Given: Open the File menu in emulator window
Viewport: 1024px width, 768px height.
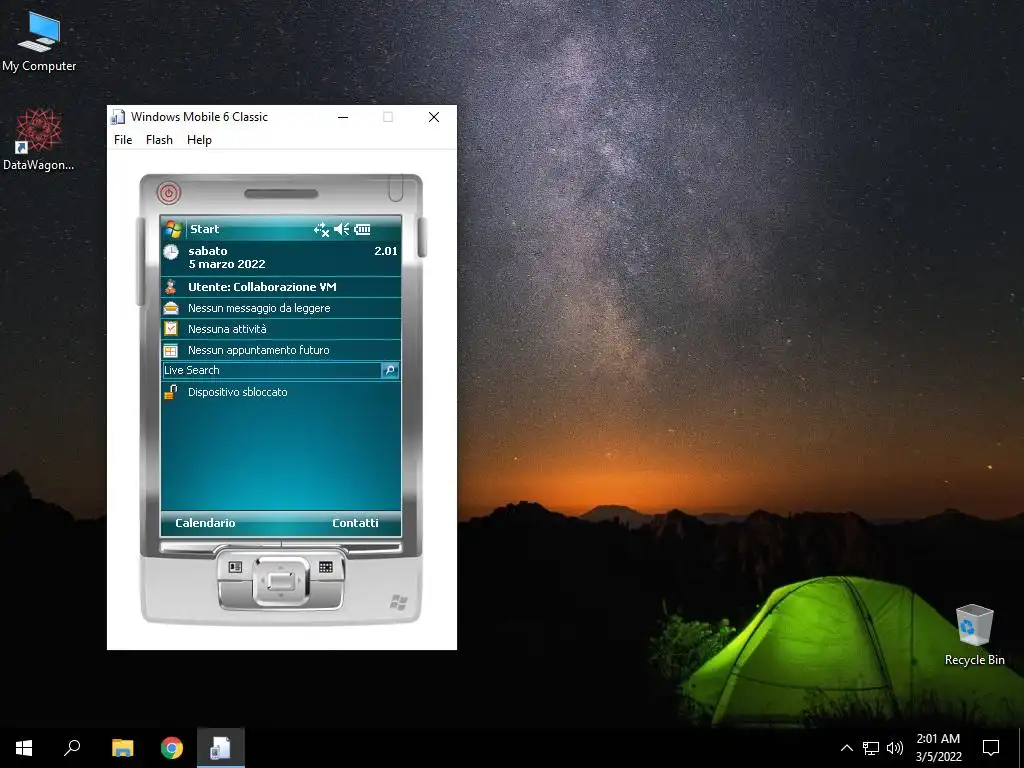Looking at the screenshot, I should 123,140.
